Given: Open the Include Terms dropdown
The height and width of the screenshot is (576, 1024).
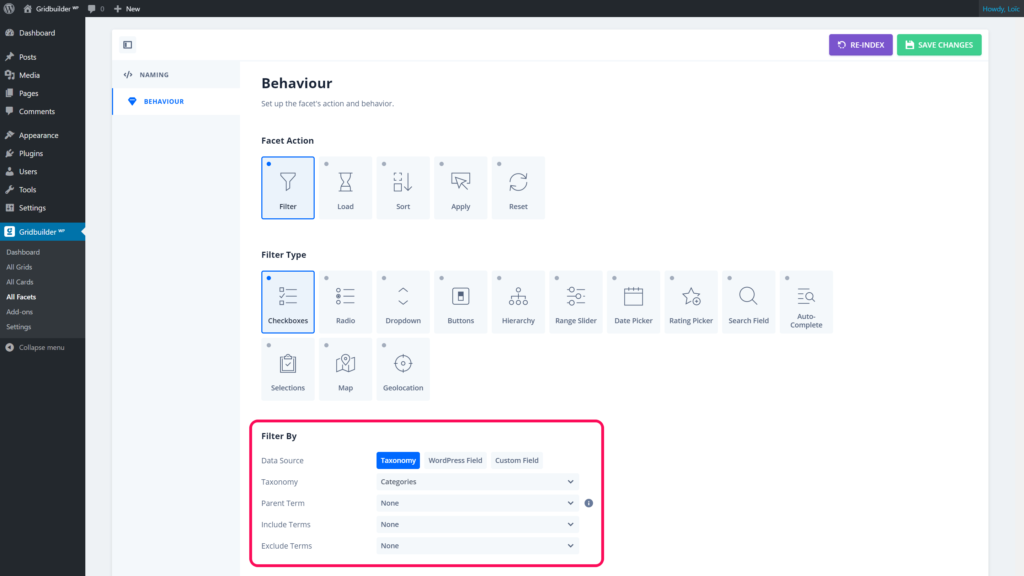Looking at the screenshot, I should [x=477, y=524].
